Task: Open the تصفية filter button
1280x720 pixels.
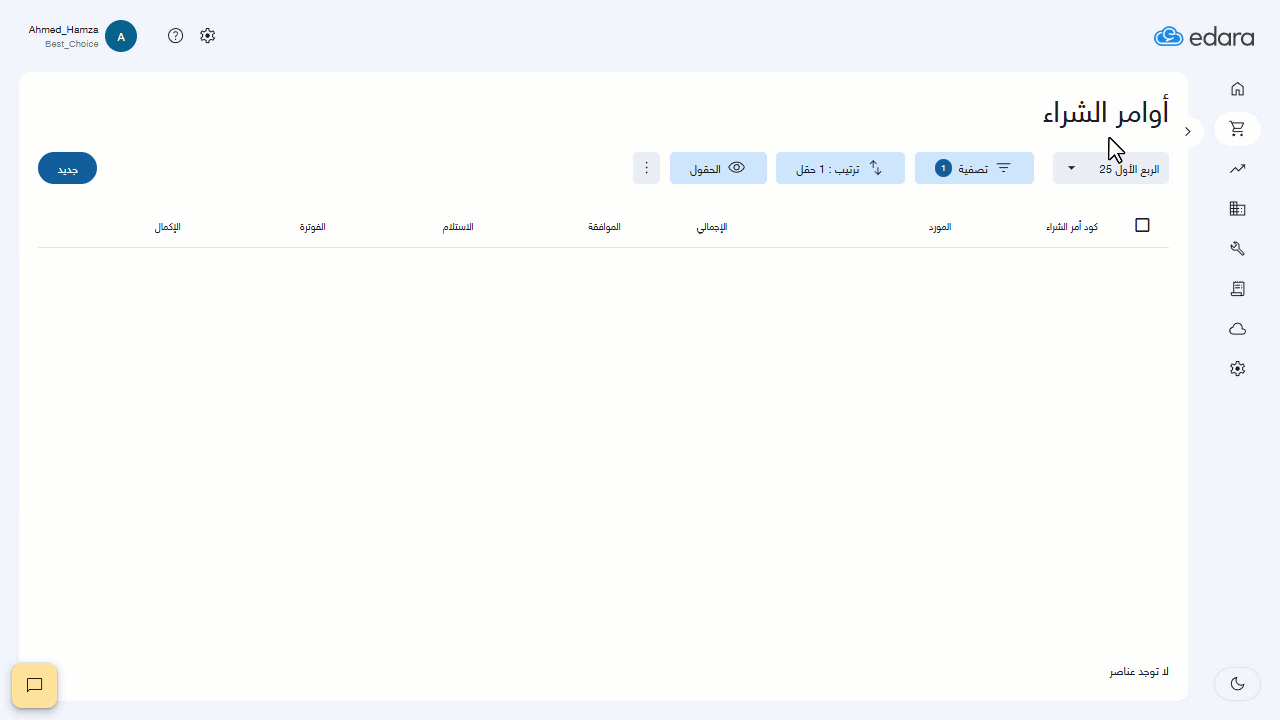Action: 974,168
